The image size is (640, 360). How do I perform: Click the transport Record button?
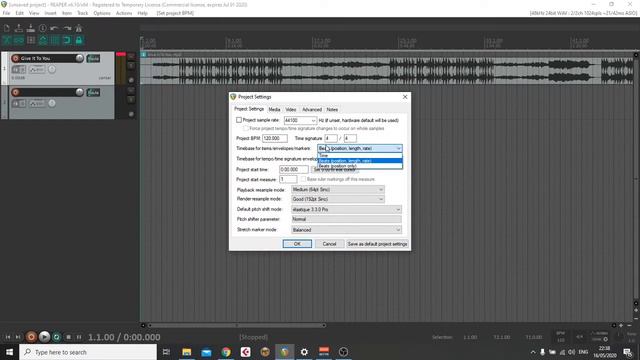(x=31, y=337)
